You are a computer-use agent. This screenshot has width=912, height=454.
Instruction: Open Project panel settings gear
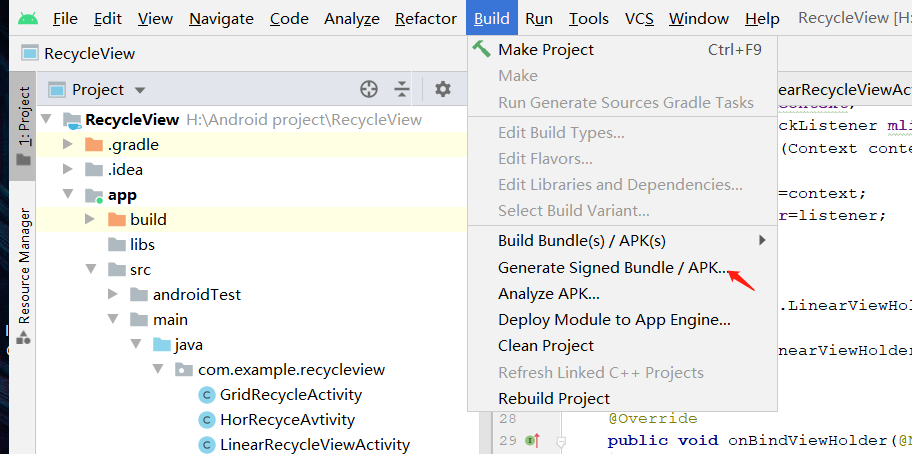(443, 89)
